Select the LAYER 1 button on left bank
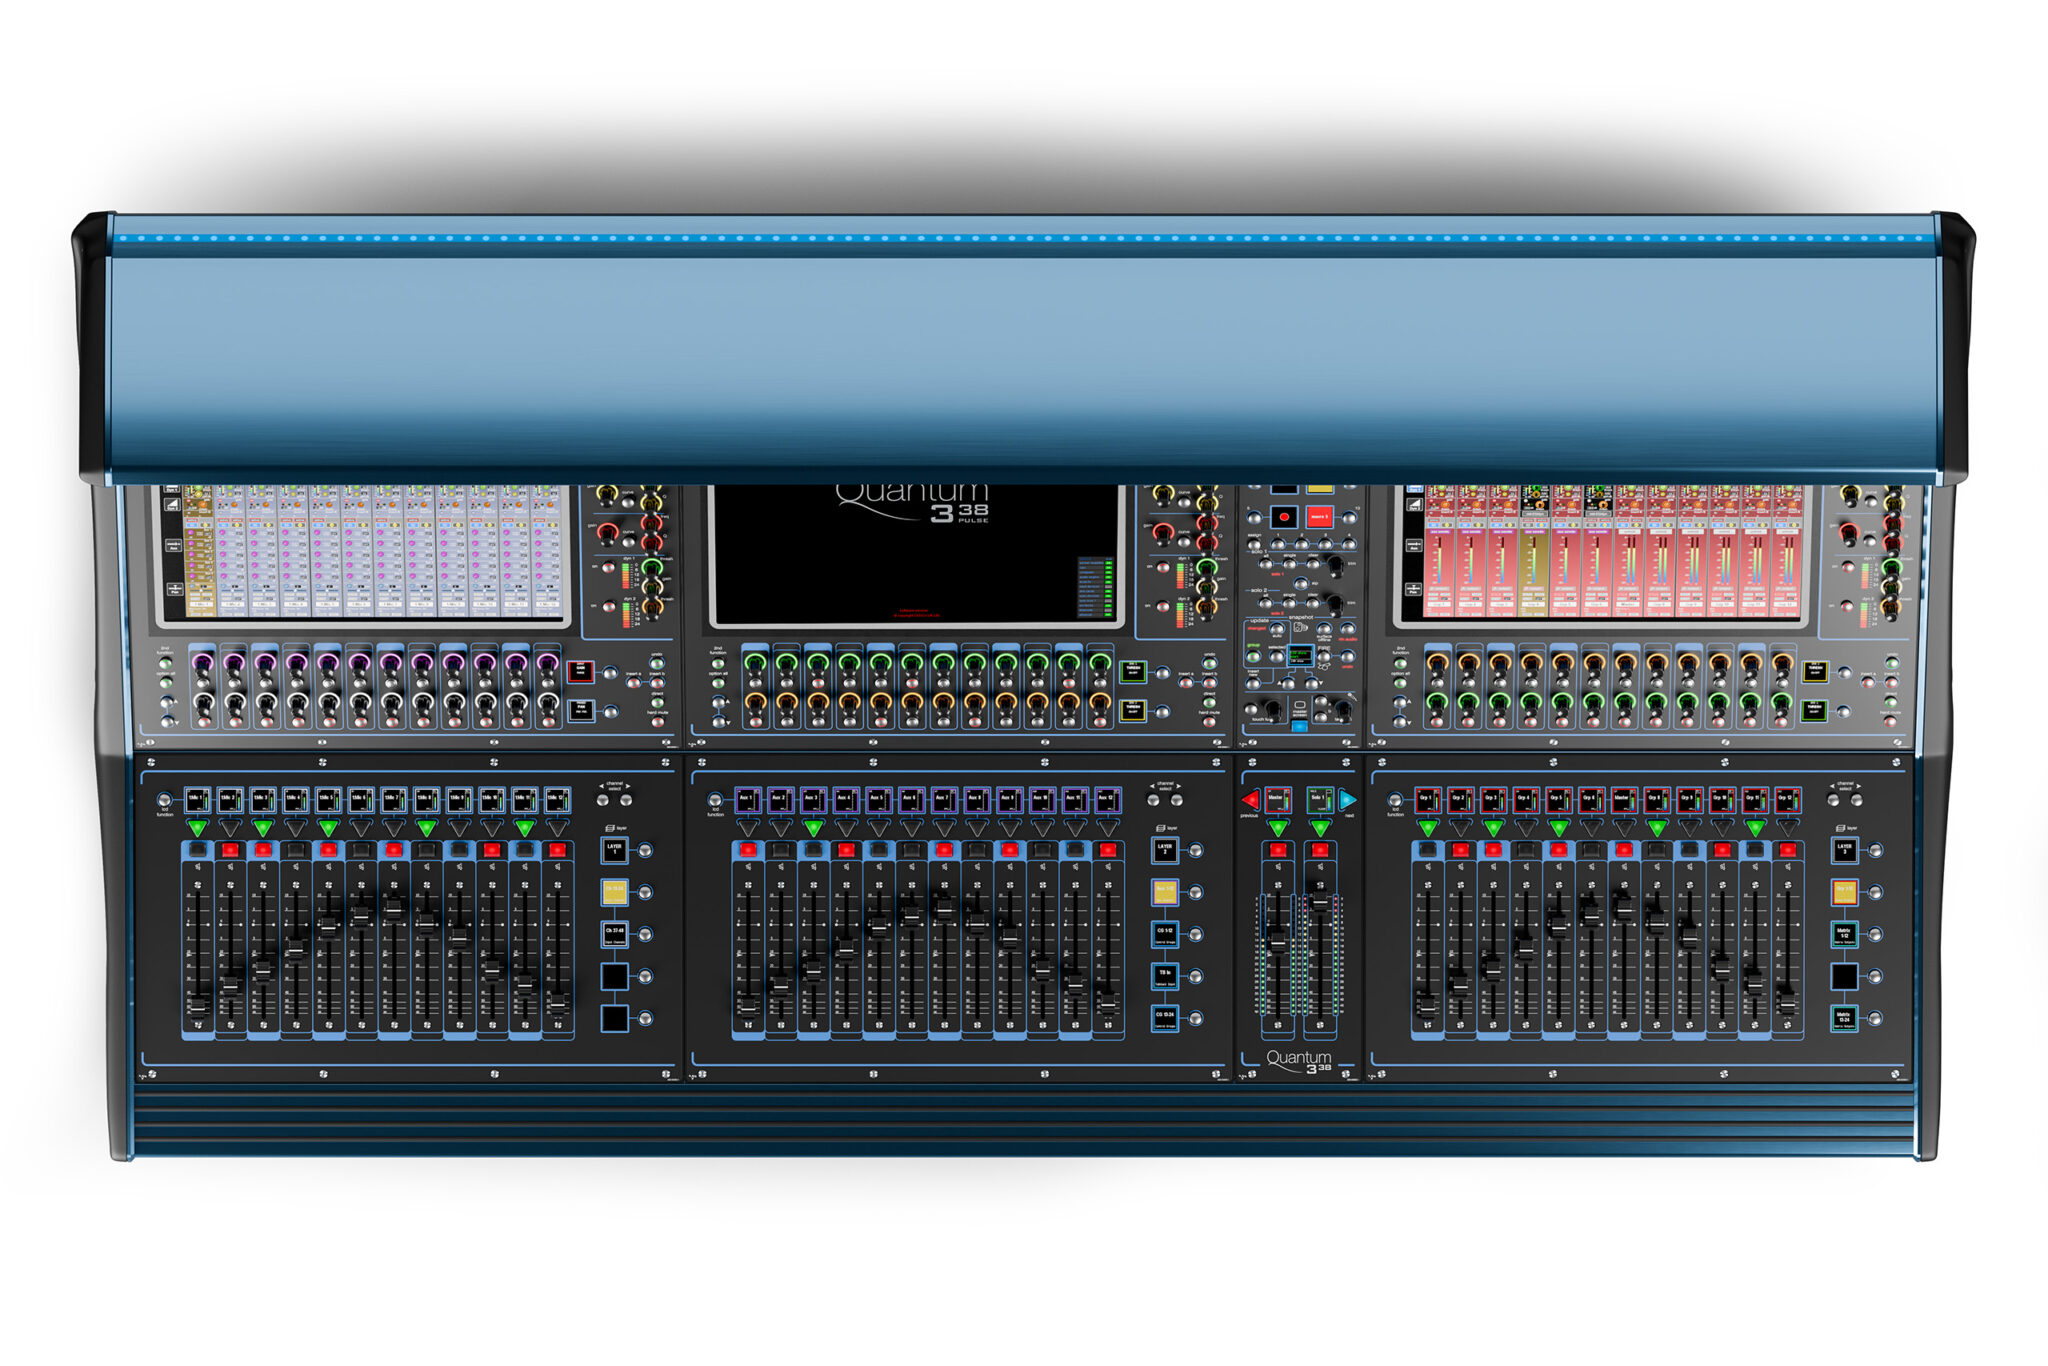The width and height of the screenshot is (2048, 1366). click(614, 850)
